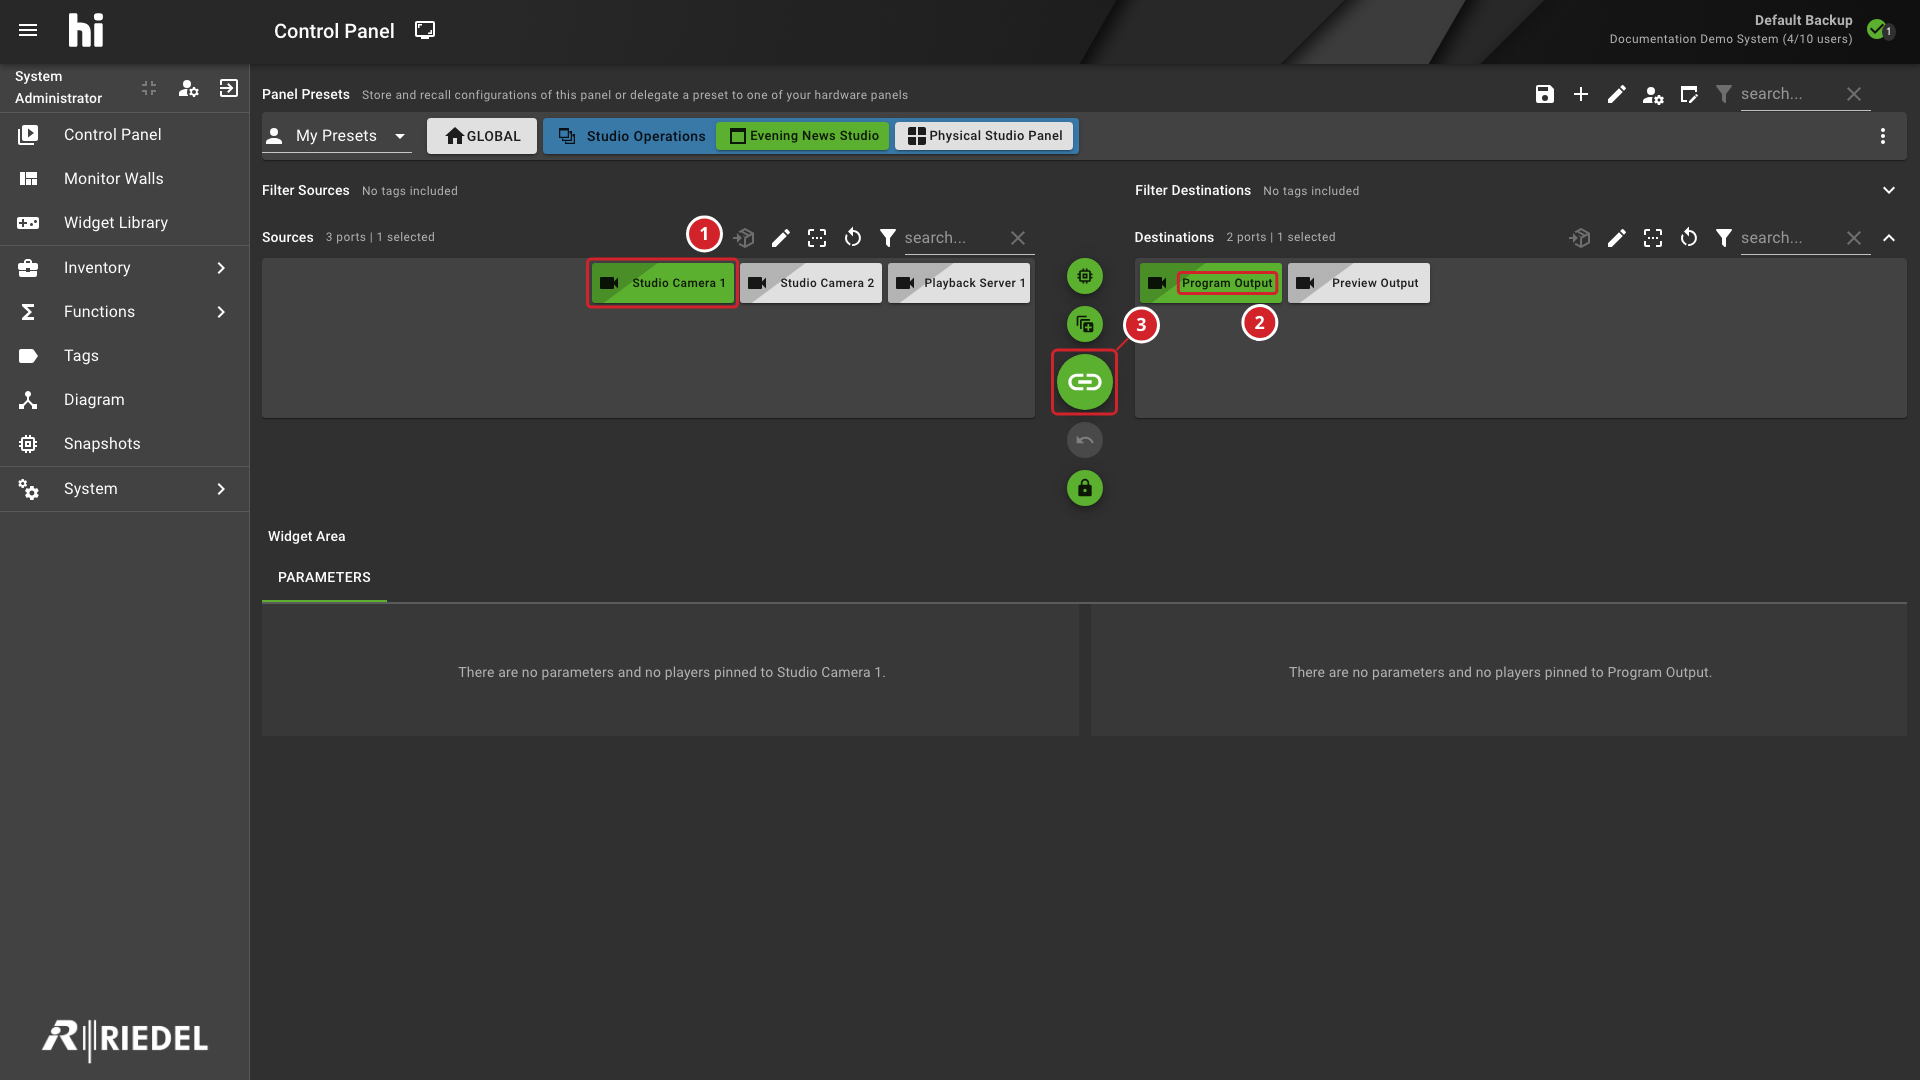Switch to PARAMETERS tab
Image resolution: width=1920 pixels, height=1080 pixels.
(324, 578)
